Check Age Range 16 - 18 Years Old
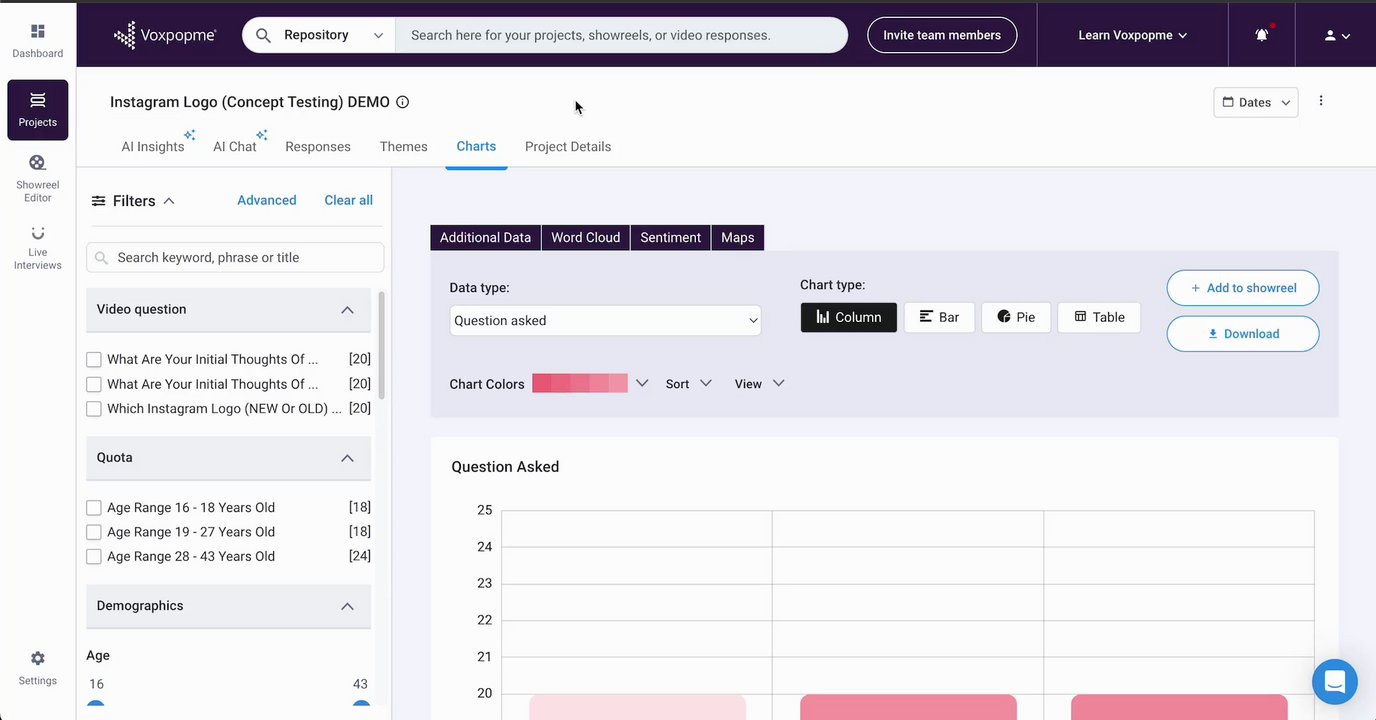This screenshot has width=1376, height=720. pyautogui.click(x=94, y=508)
